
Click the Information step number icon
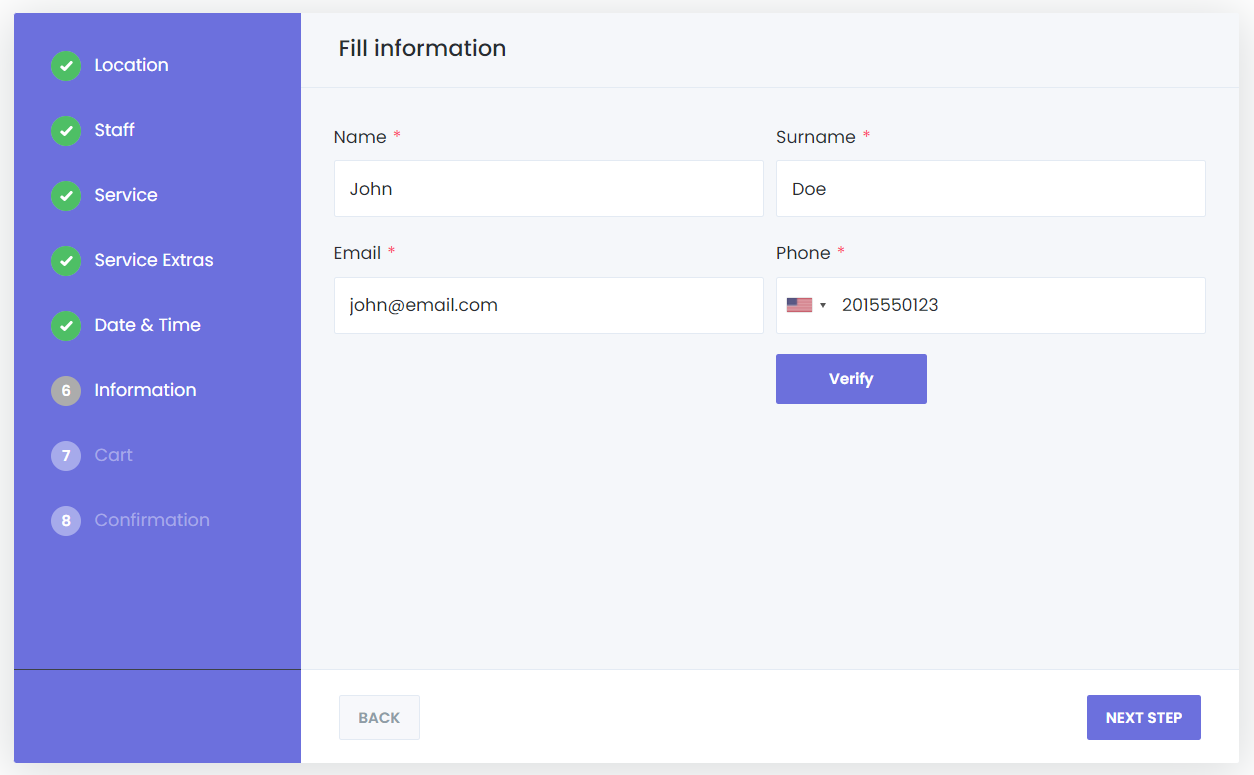click(x=65, y=390)
